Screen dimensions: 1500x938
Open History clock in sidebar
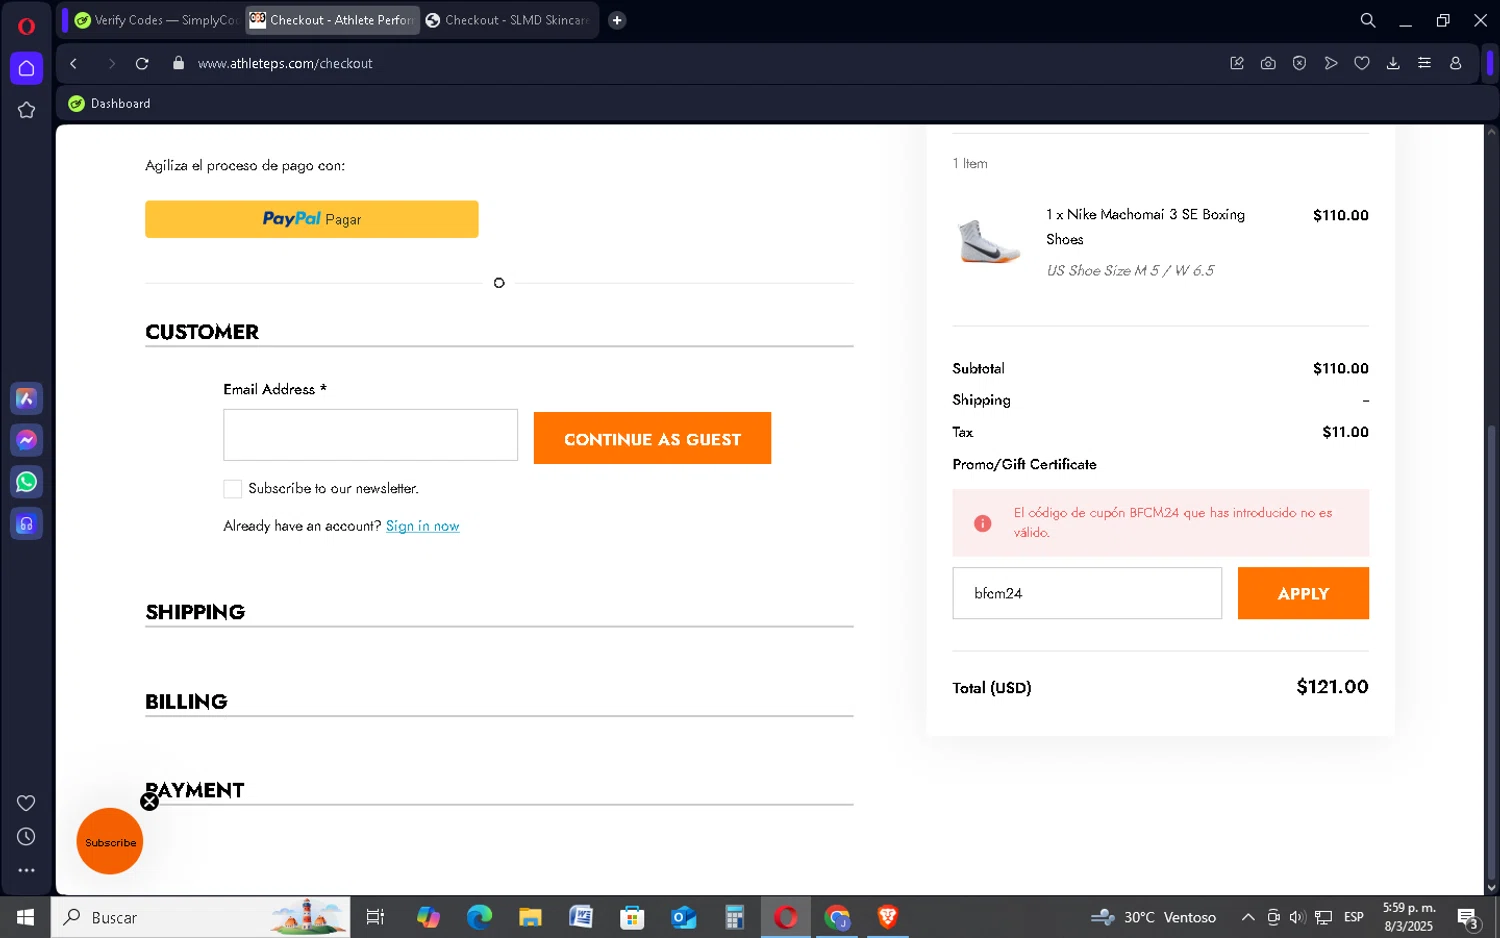27,837
